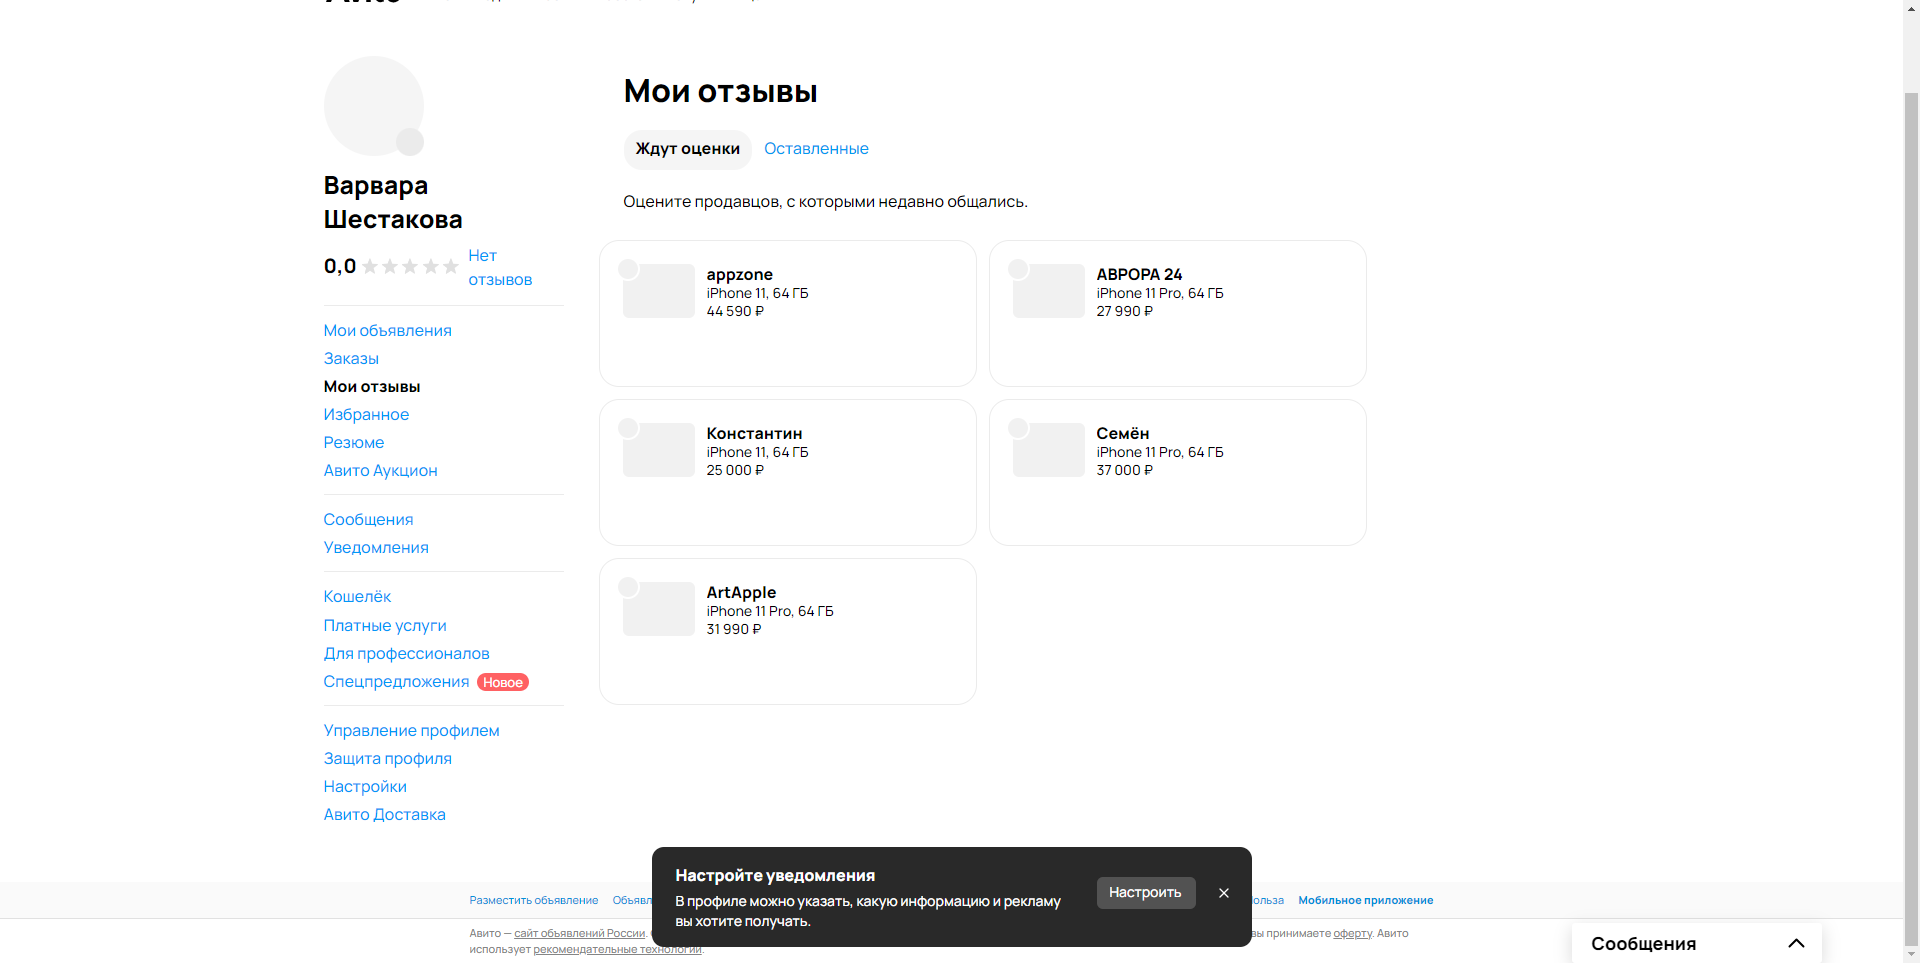1920x963 pixels.
Task: Click the price 25 000 ₽
Action: click(735, 470)
